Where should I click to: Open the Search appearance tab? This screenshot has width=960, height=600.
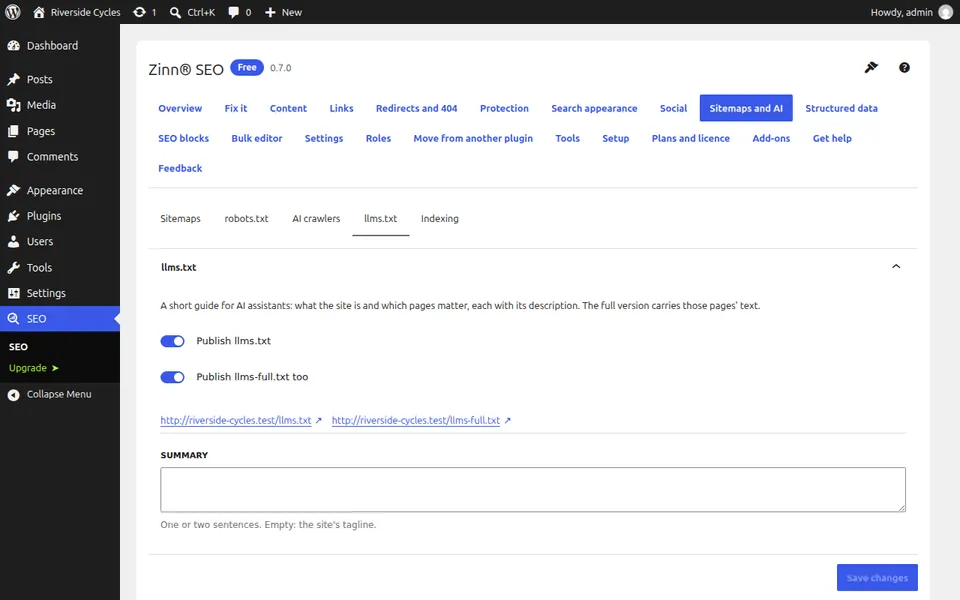click(594, 108)
